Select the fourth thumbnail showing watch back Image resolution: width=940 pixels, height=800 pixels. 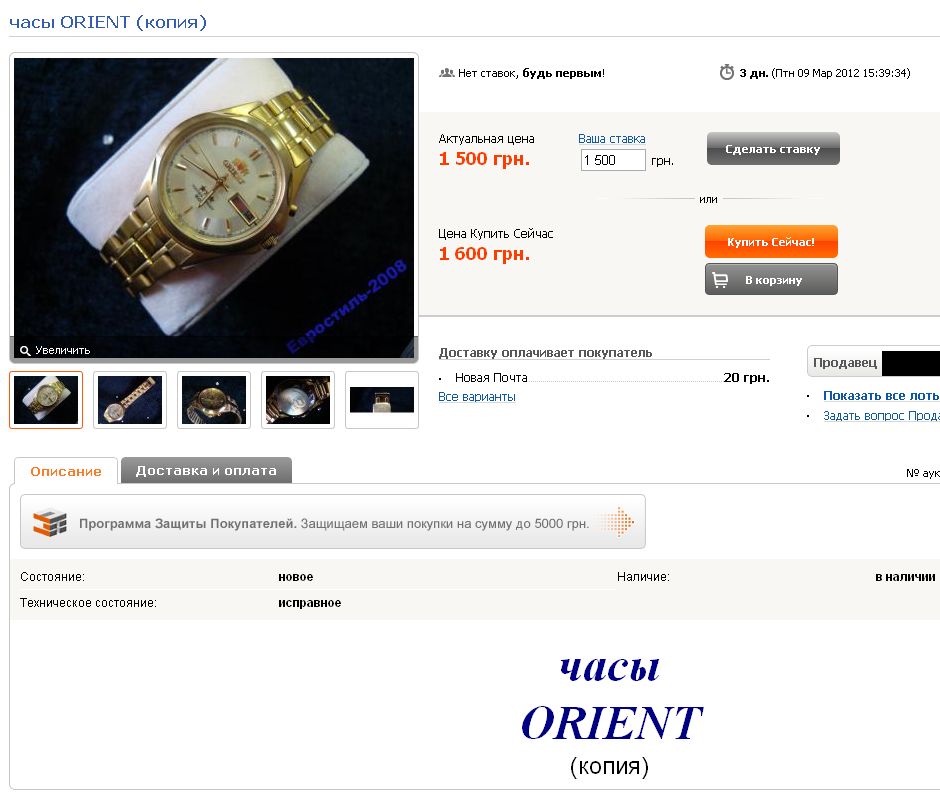pyautogui.click(x=298, y=400)
